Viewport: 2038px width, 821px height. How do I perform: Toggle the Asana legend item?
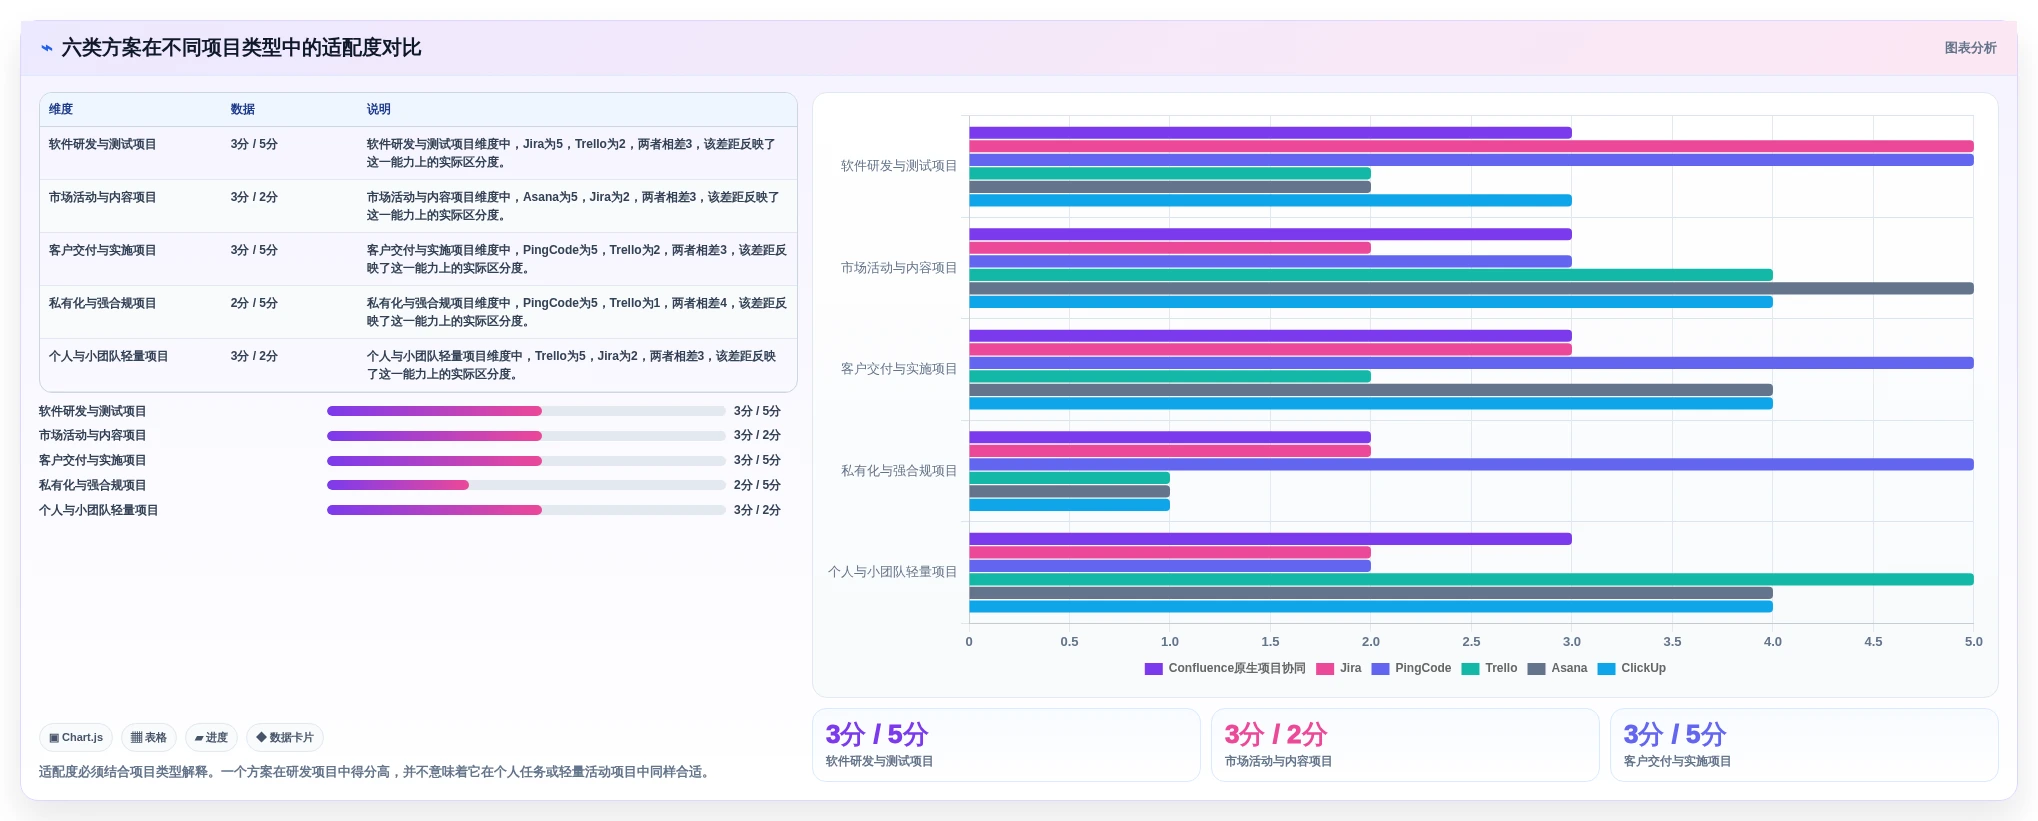tap(1557, 669)
